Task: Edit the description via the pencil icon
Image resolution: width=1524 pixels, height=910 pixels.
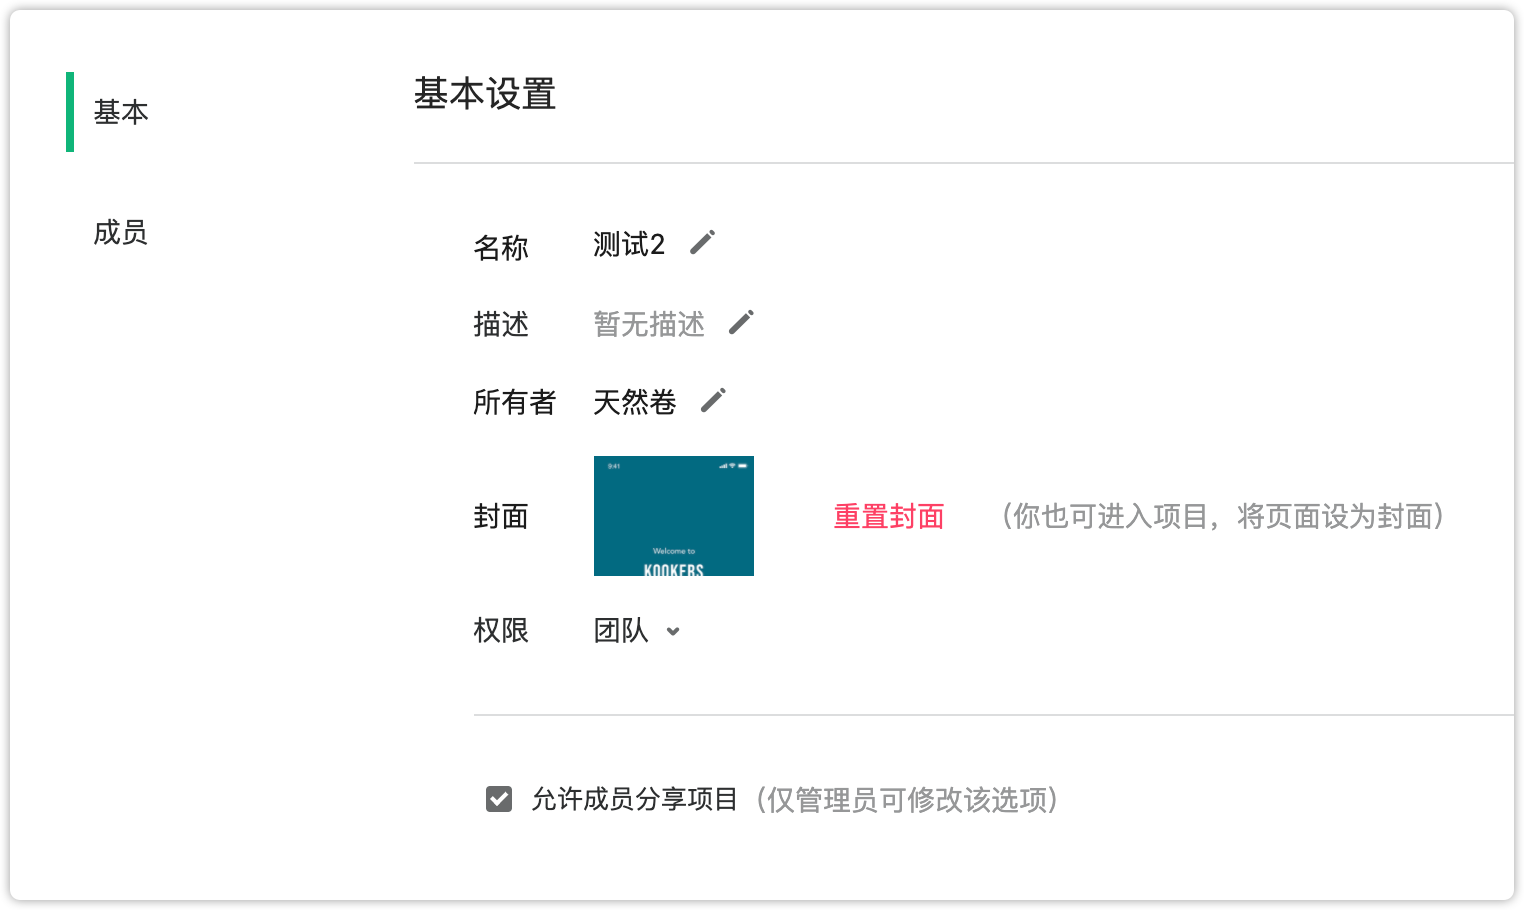Action: pos(741,322)
